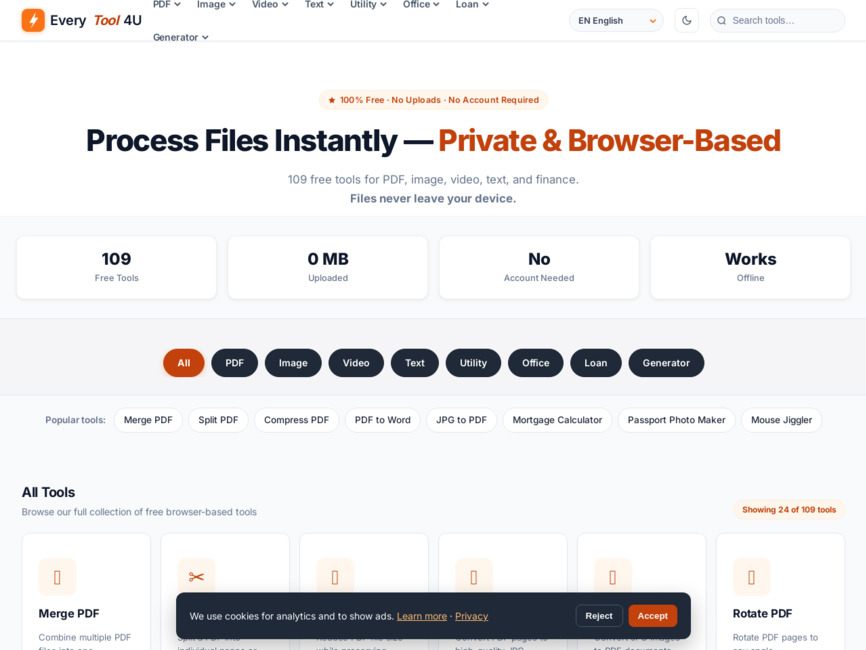This screenshot has height=650, width=866.
Task: Select the Video category filter pill
Action: coord(356,363)
